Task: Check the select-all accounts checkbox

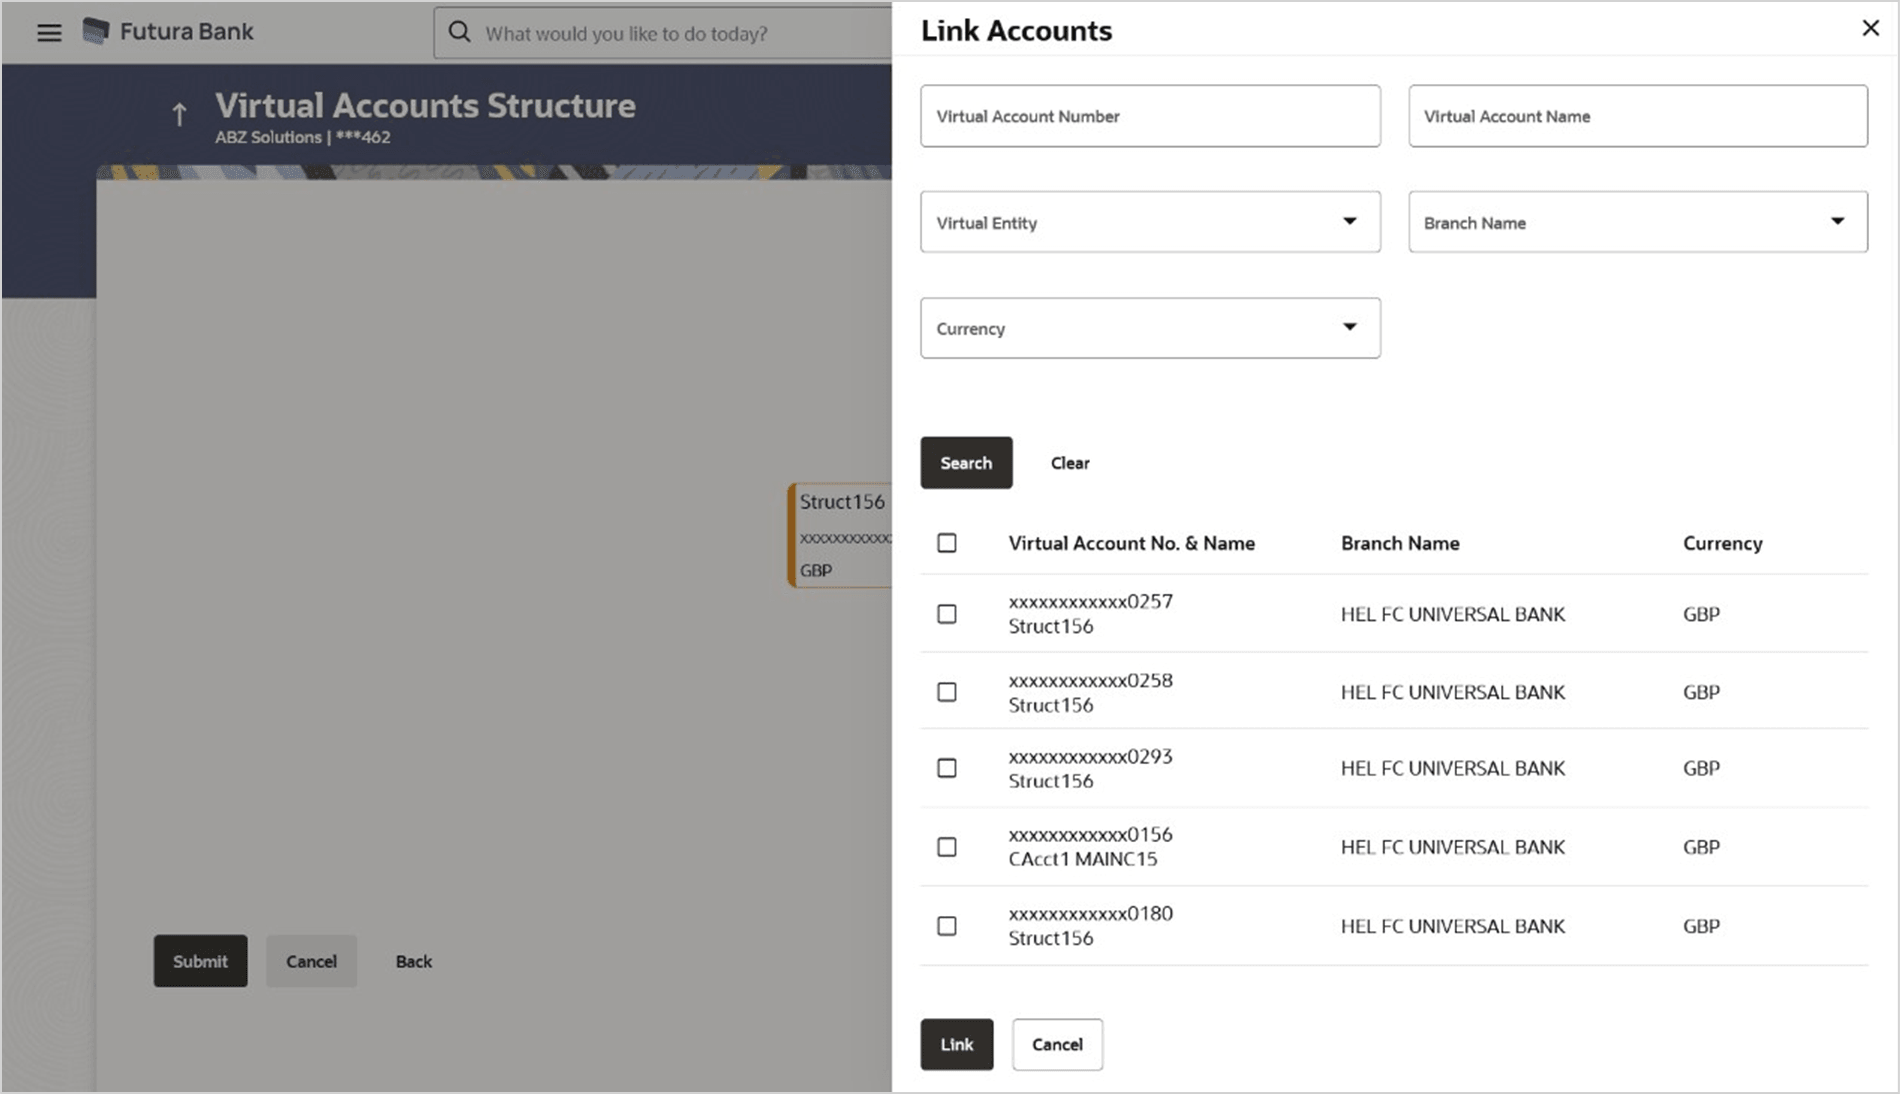Action: [x=946, y=542]
